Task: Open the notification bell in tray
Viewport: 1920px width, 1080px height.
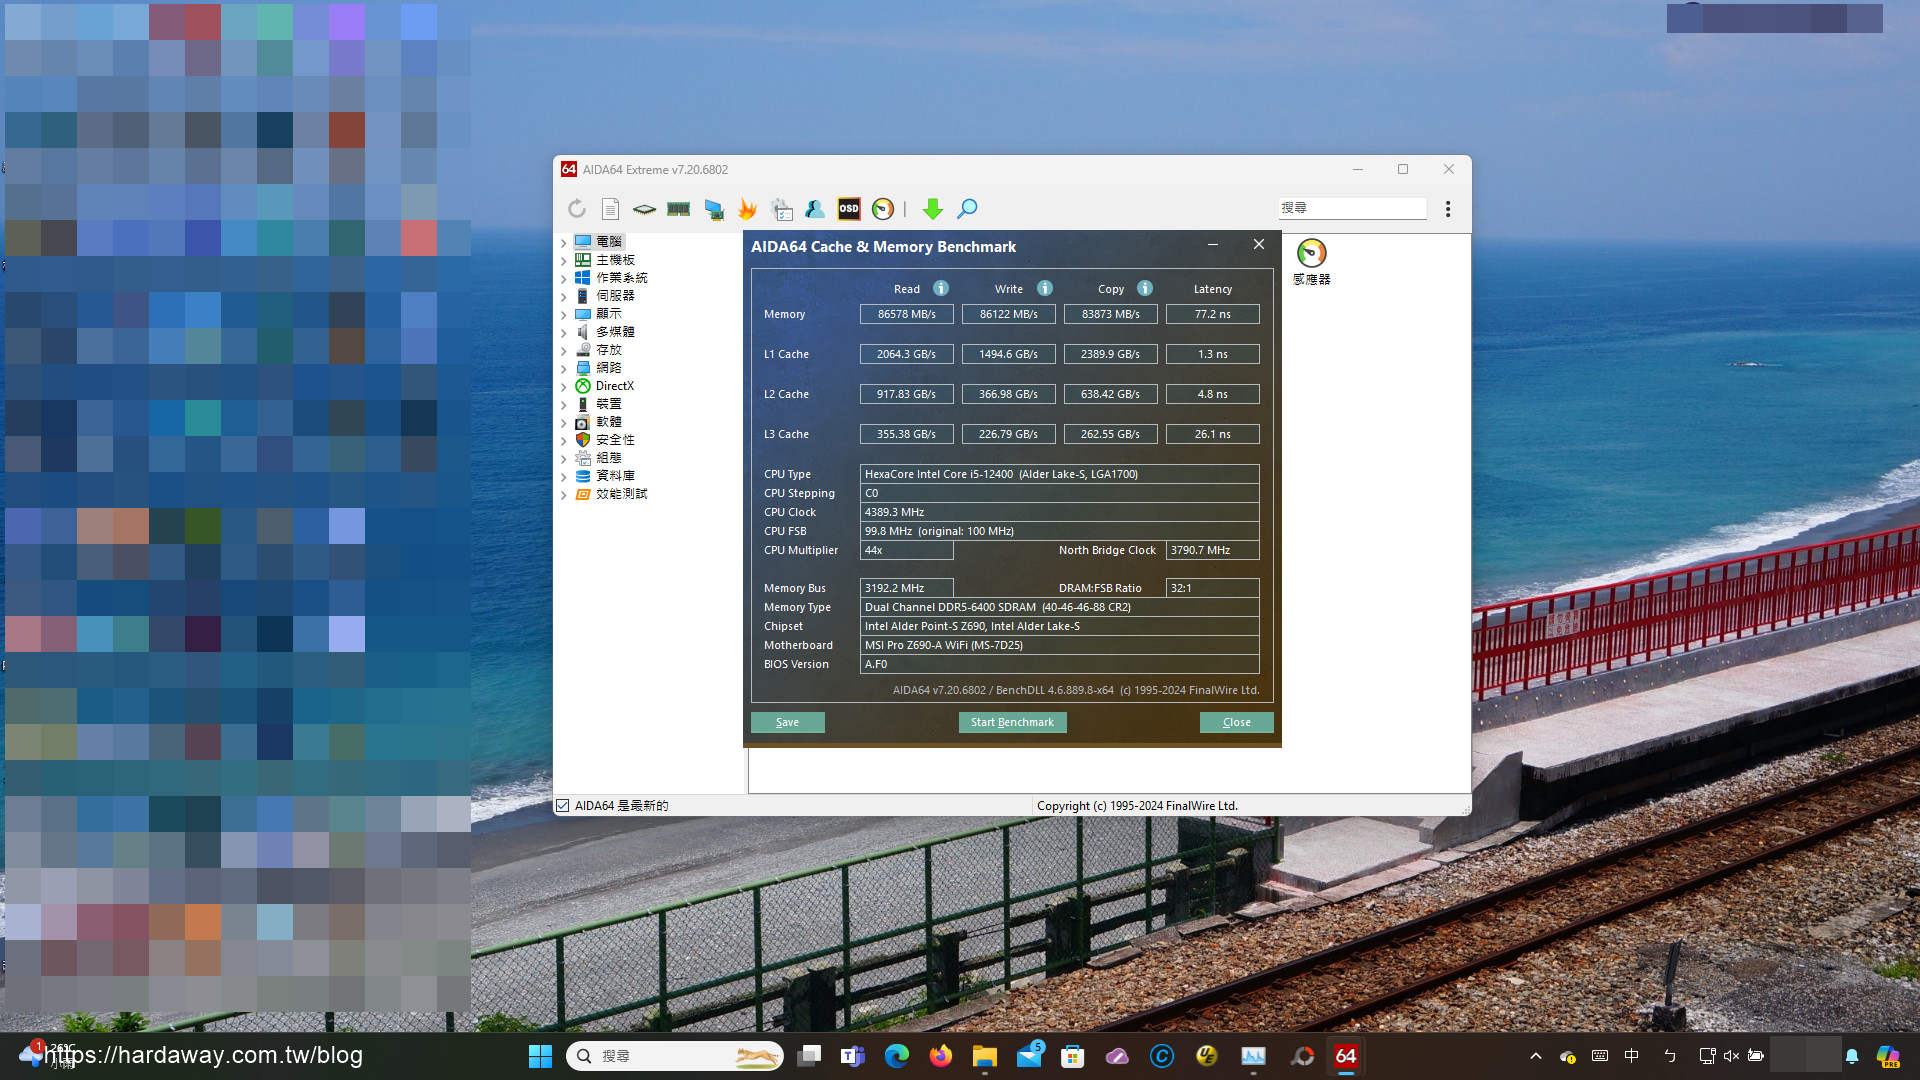Action: [1852, 1056]
